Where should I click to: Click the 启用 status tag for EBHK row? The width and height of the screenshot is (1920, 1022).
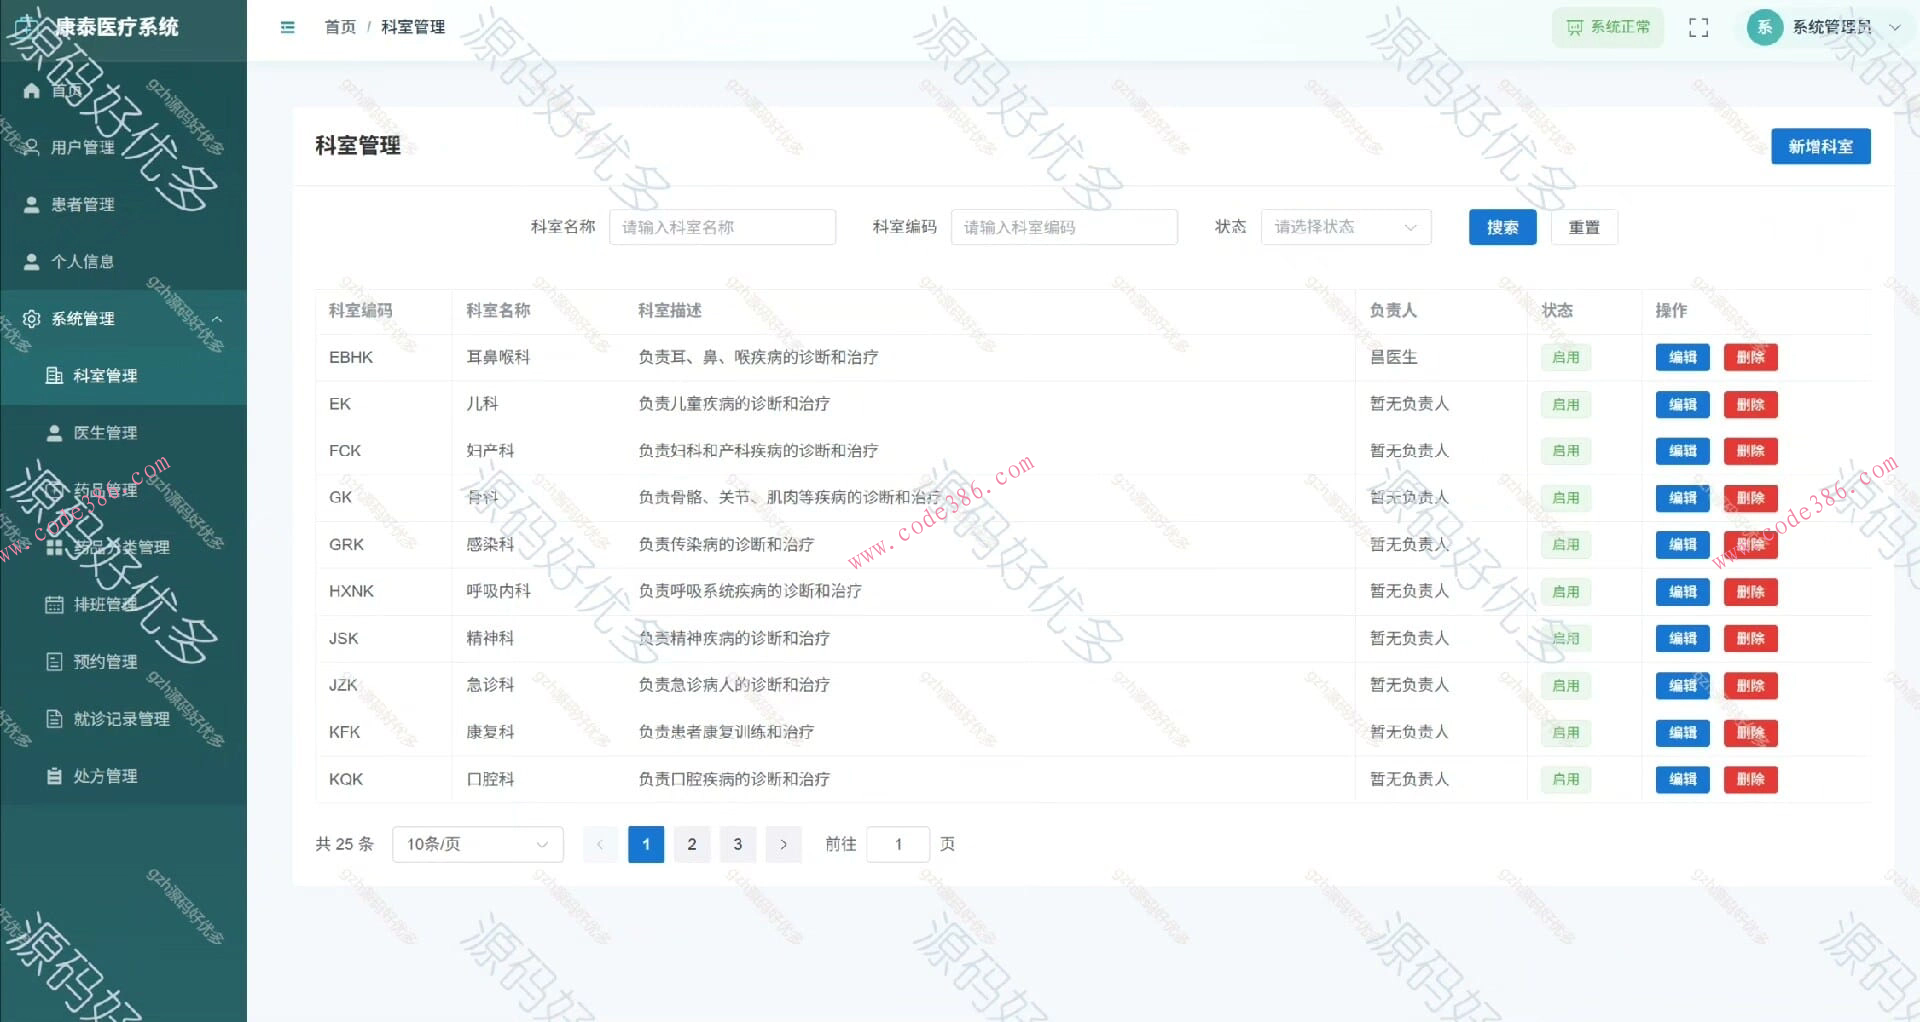[1566, 357]
